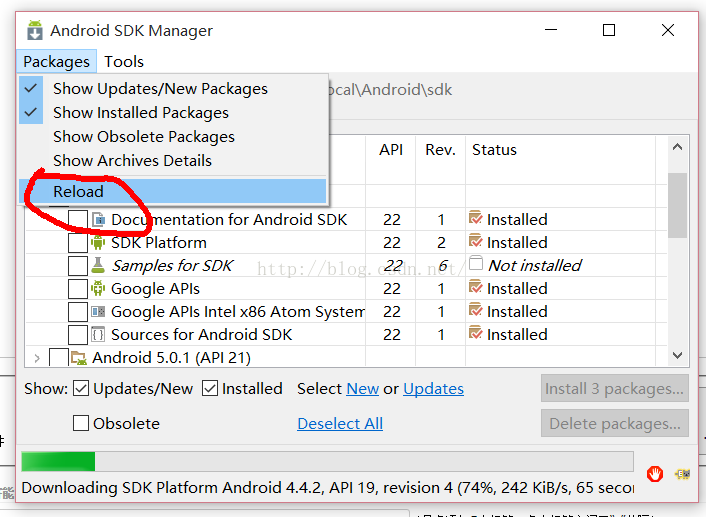
Task: Select Show Archives Details menu item
Action: 172,160
